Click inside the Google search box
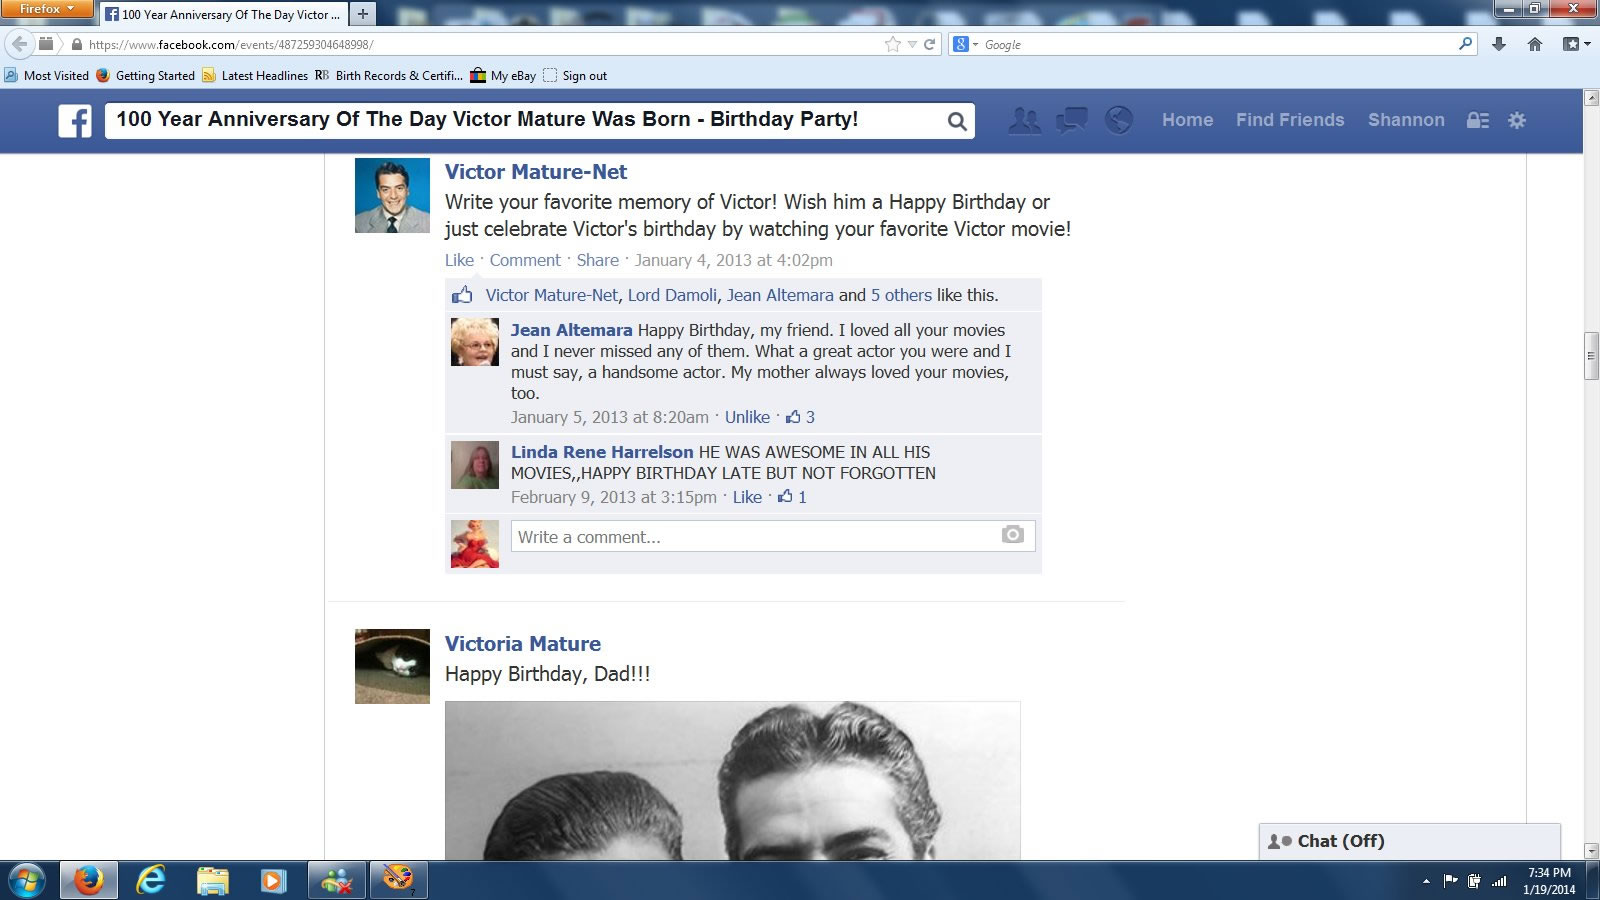The width and height of the screenshot is (1600, 900). 1215,44
